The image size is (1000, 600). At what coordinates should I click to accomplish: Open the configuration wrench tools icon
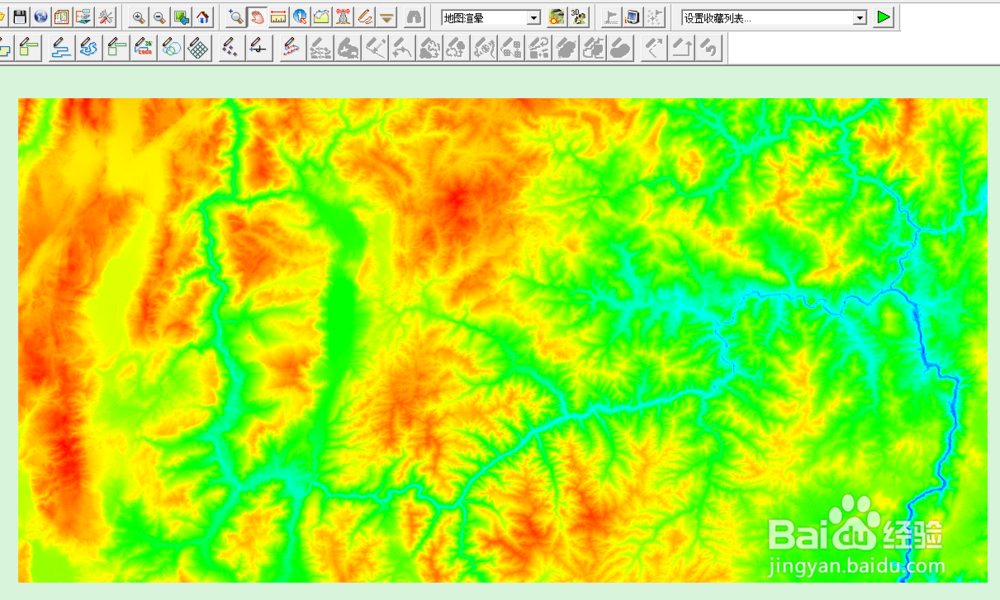click(105, 17)
